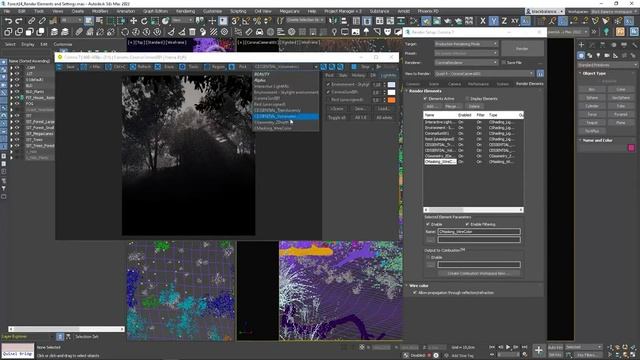
Task: Open the Target dropdown in Render Setup
Action: (466, 44)
